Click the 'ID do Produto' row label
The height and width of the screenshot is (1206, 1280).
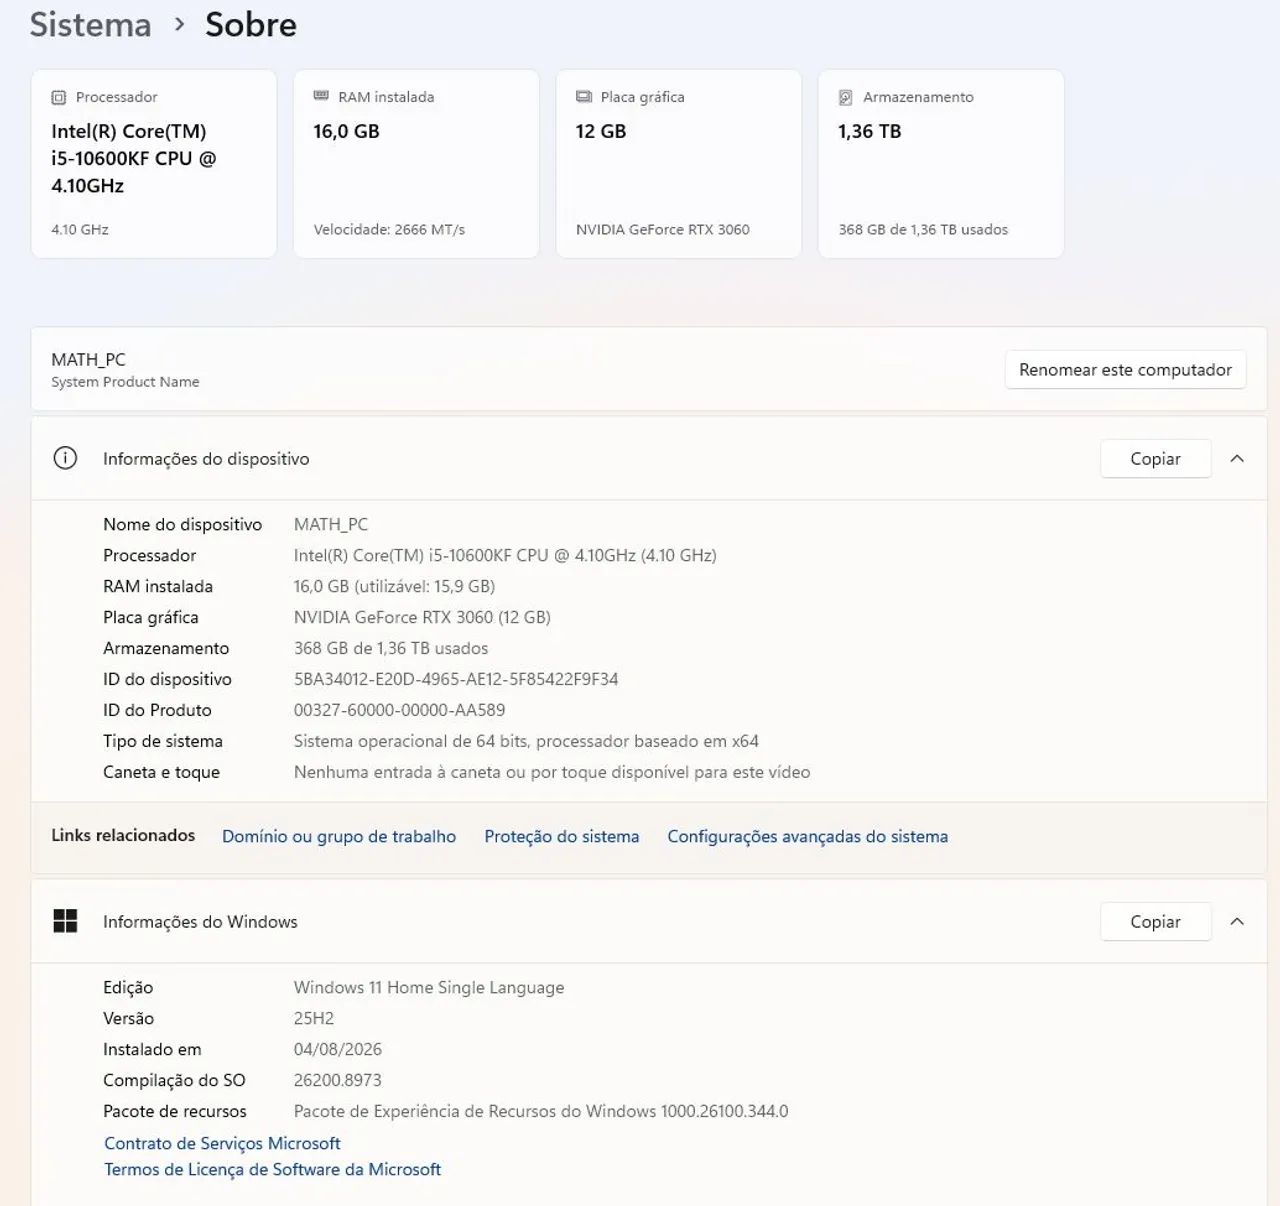point(157,710)
